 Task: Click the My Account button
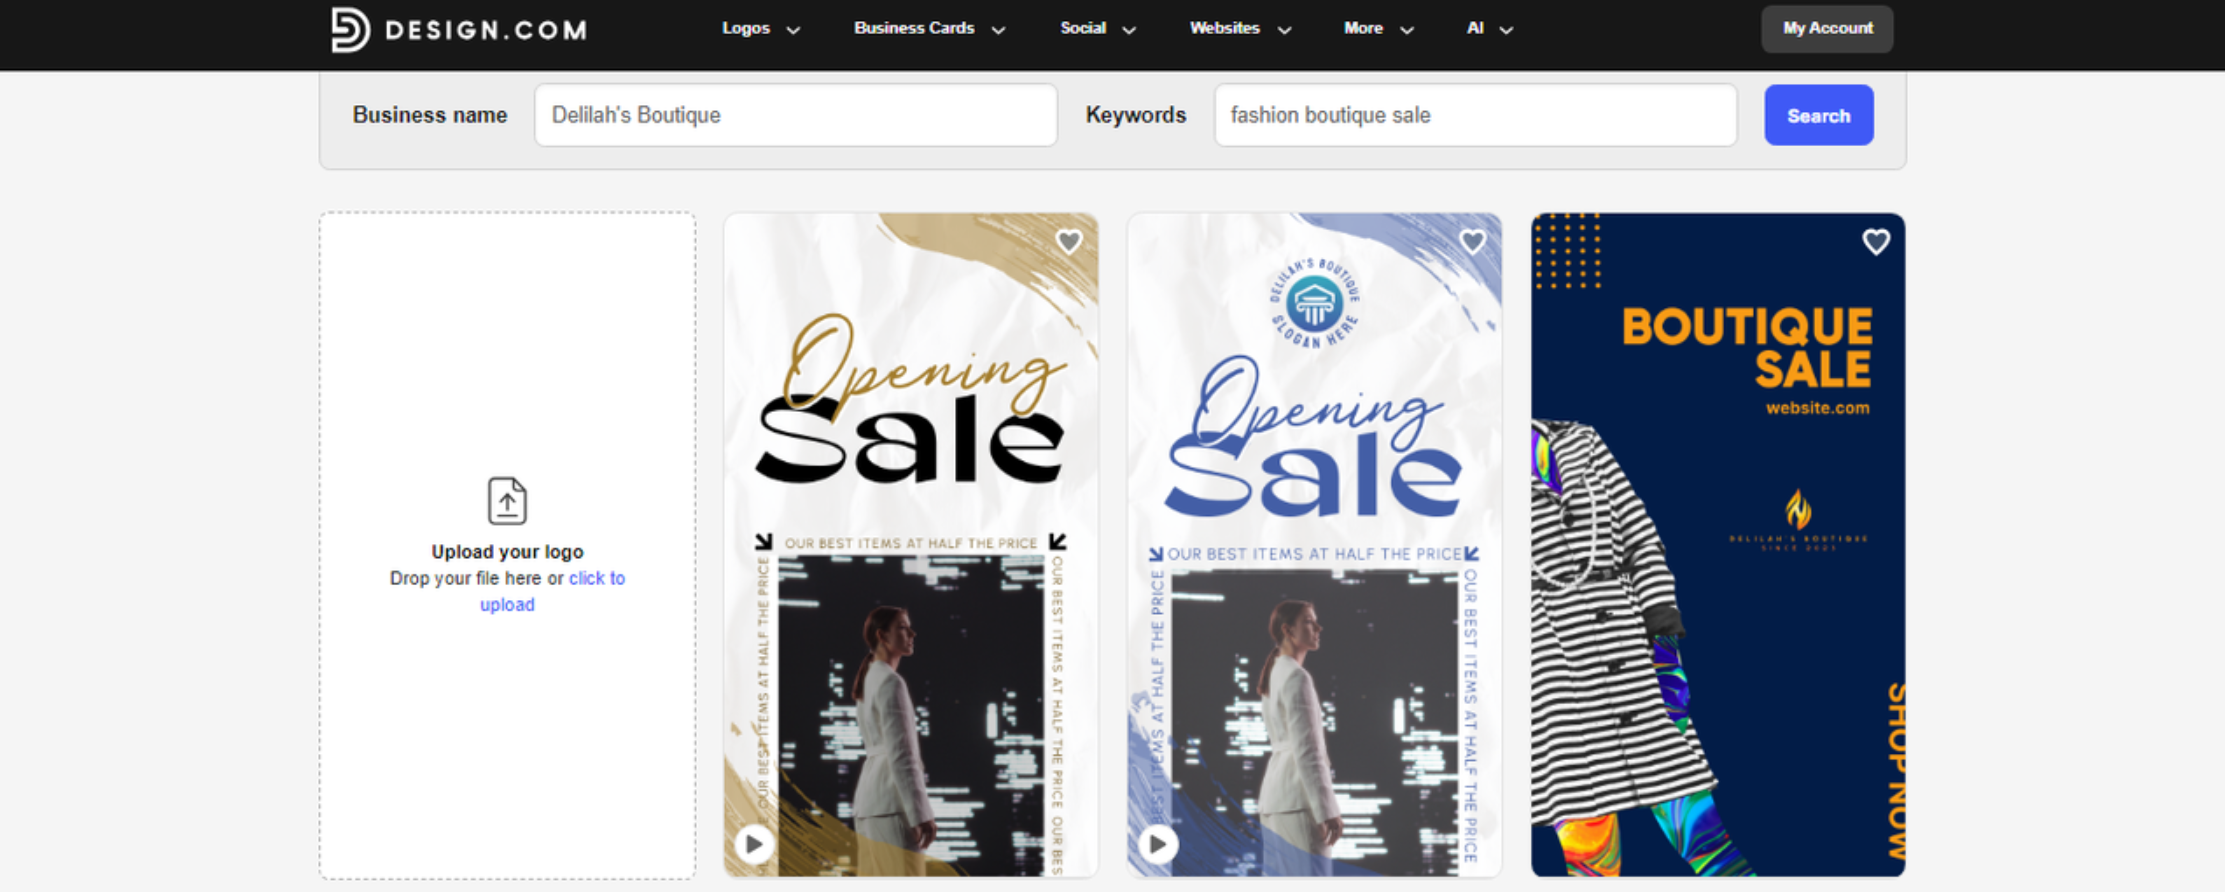tap(1827, 28)
